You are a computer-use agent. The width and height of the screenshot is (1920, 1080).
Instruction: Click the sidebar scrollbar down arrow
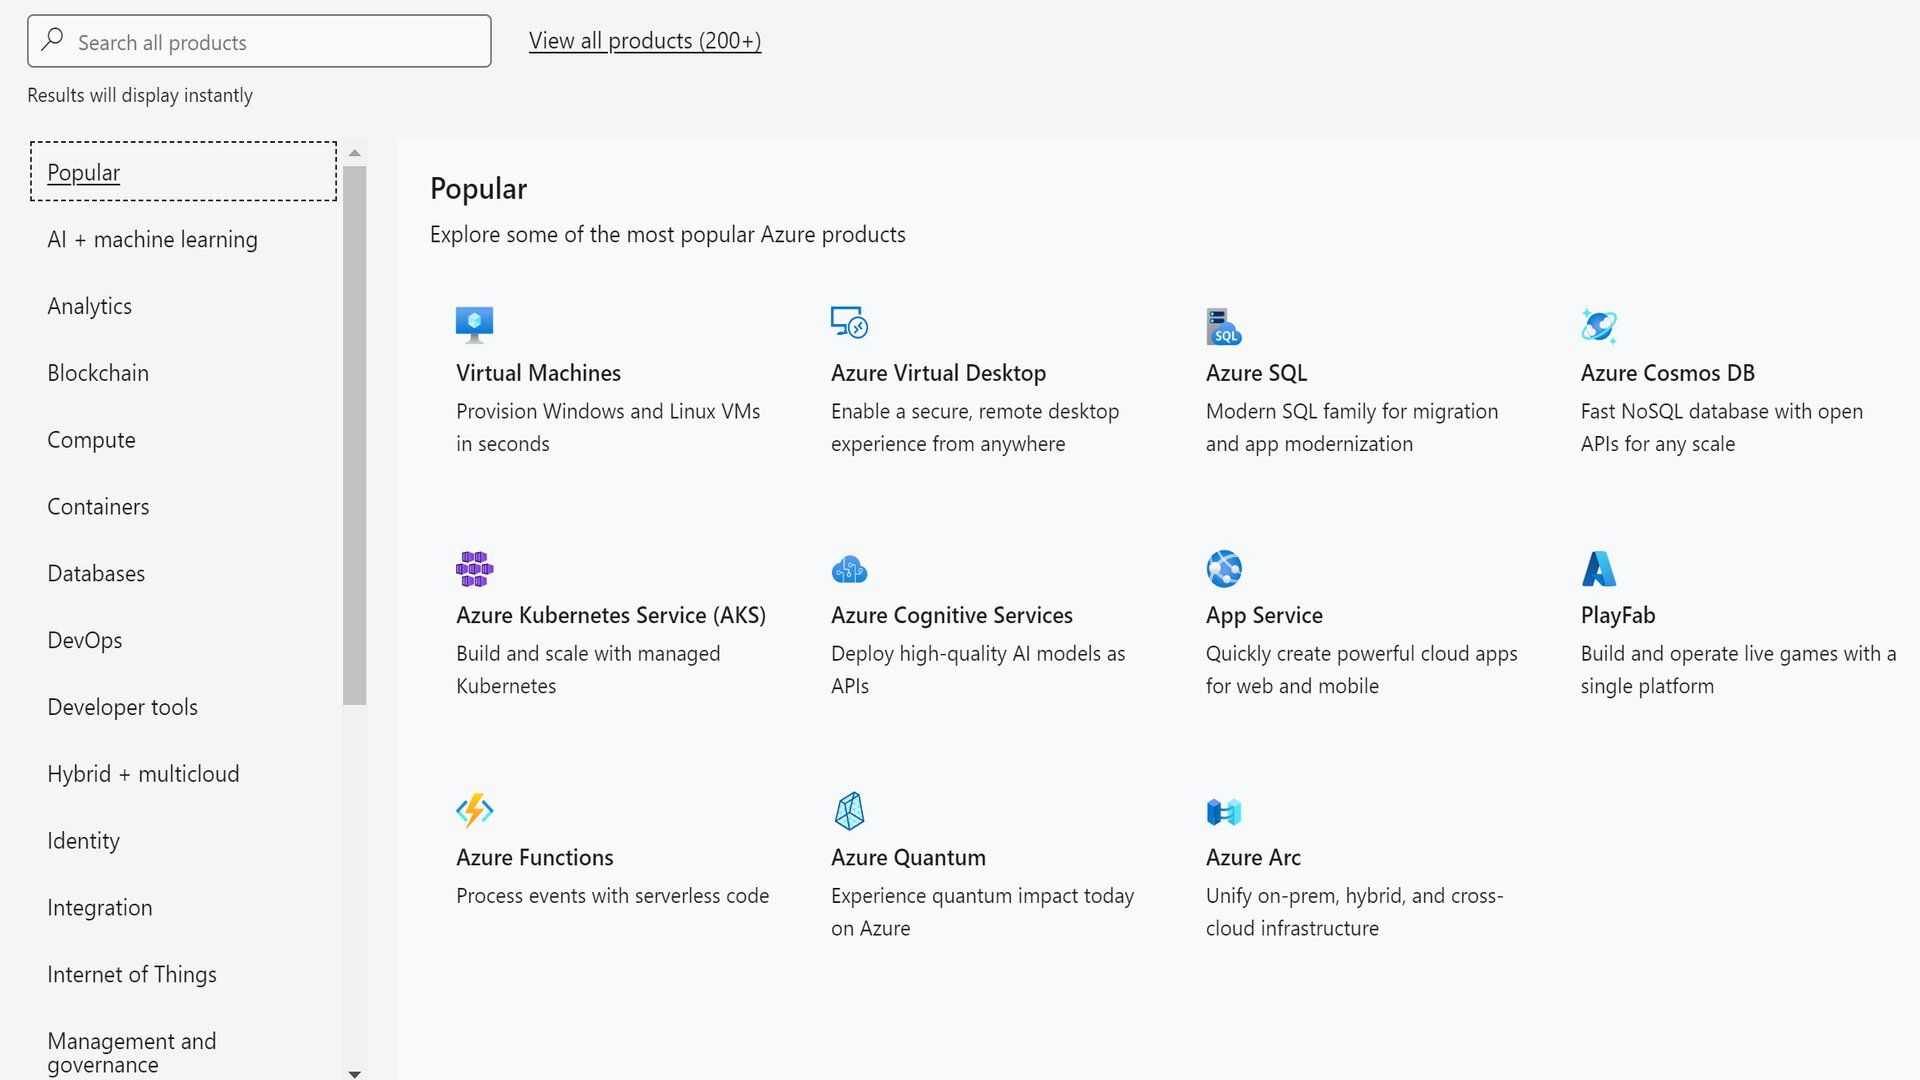[355, 1073]
